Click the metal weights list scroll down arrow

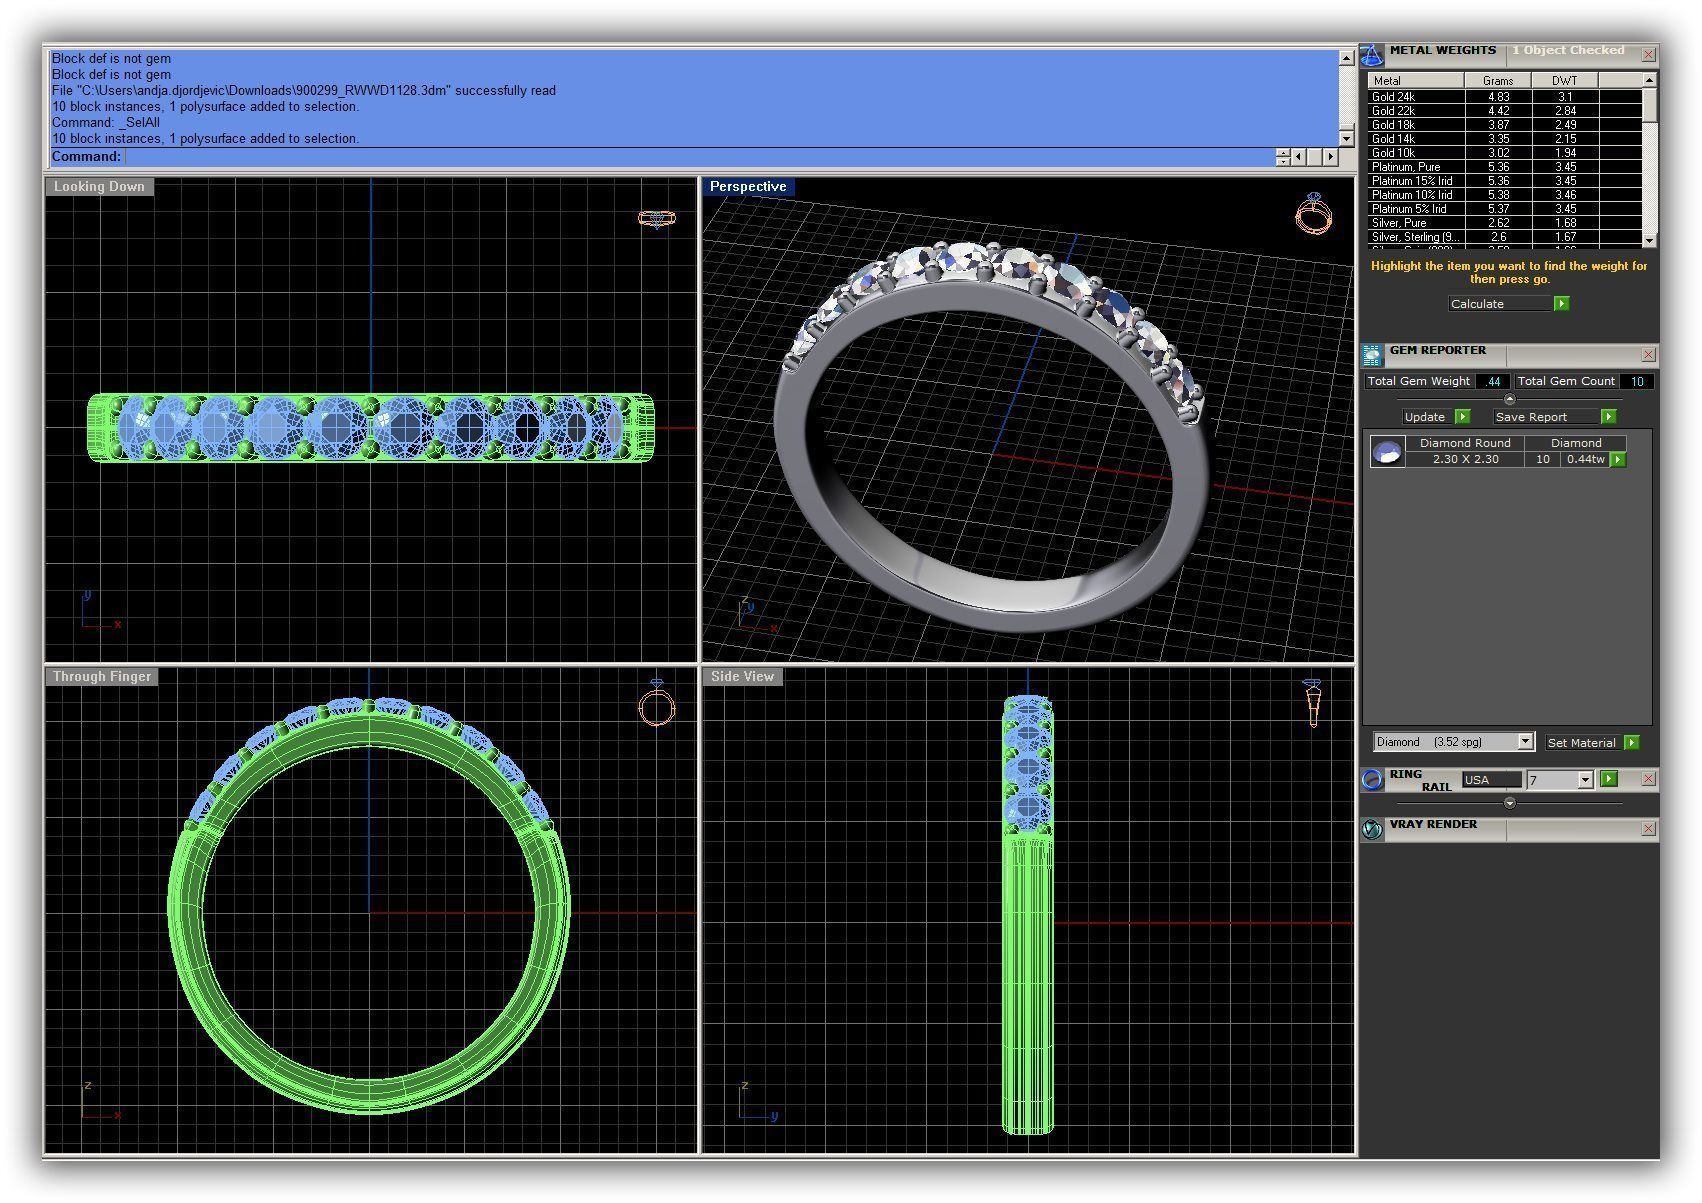tap(1649, 240)
